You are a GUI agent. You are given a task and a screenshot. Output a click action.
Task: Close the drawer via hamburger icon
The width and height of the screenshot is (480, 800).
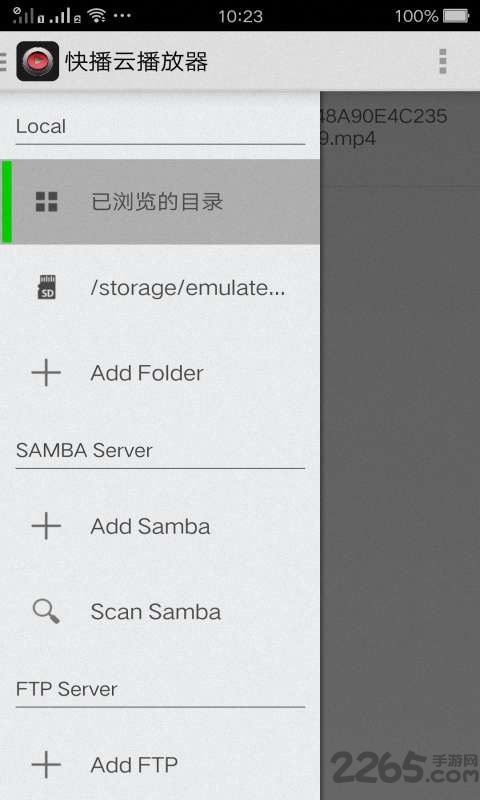[3, 61]
